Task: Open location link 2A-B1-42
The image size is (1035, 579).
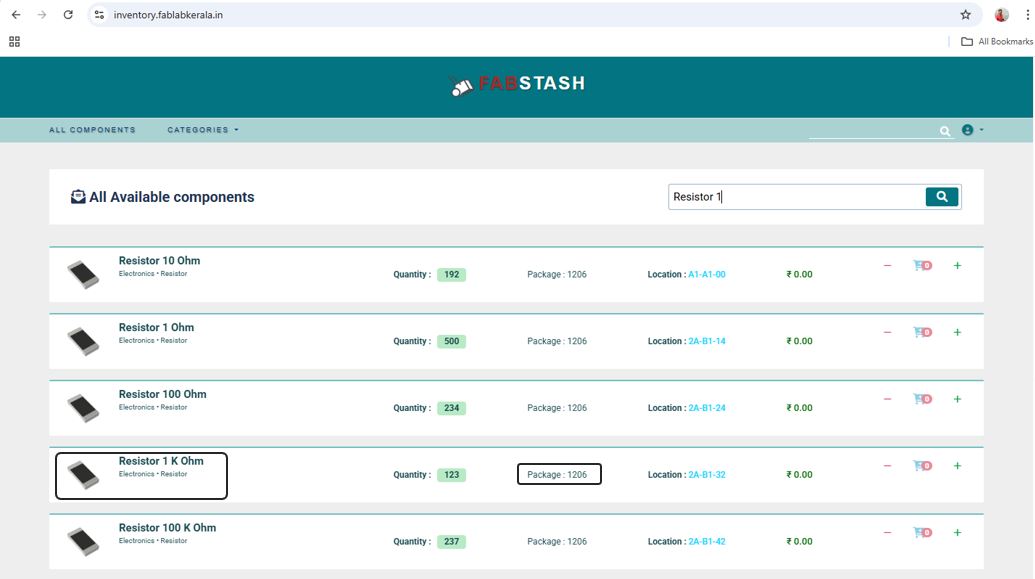Action: pos(706,541)
